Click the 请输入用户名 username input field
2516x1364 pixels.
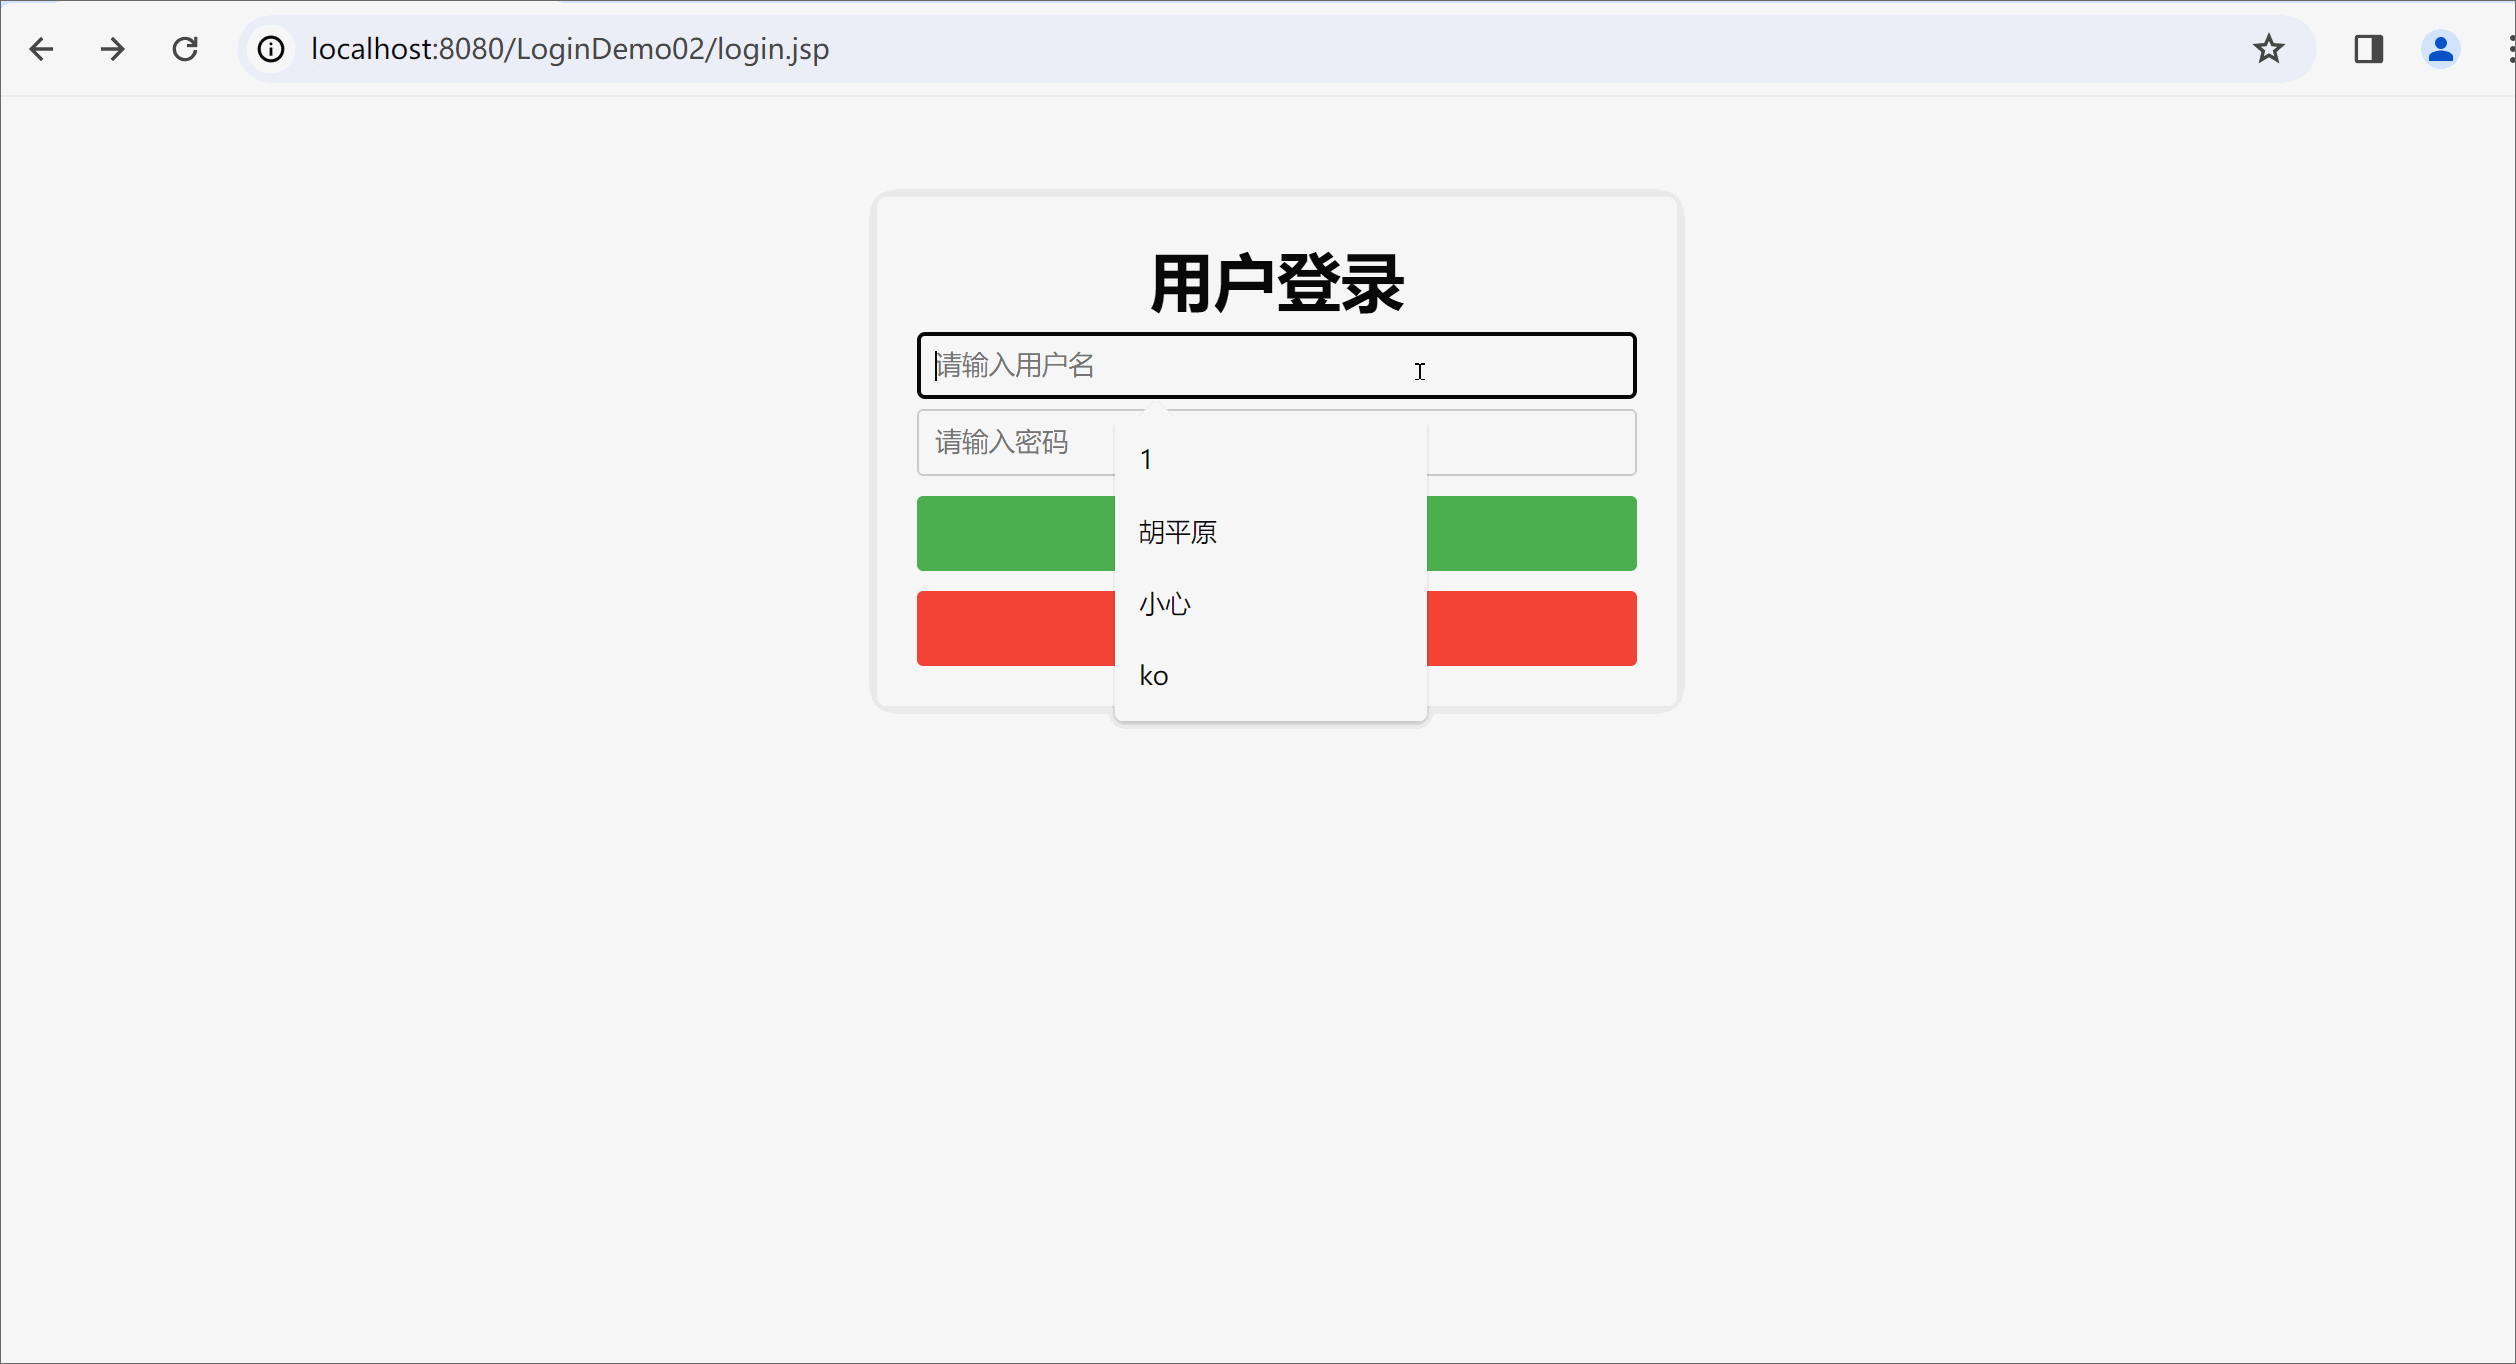(1276, 365)
